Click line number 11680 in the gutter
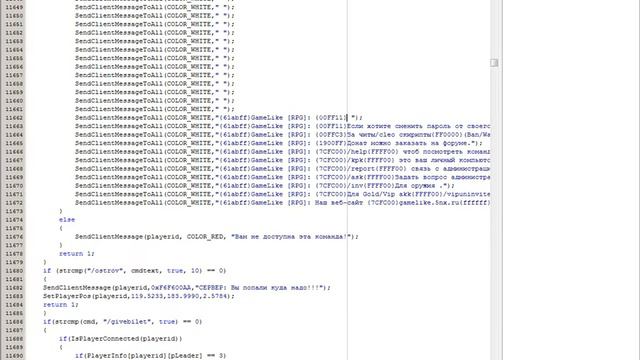Image resolution: width=640 pixels, height=360 pixels. coord(14,271)
